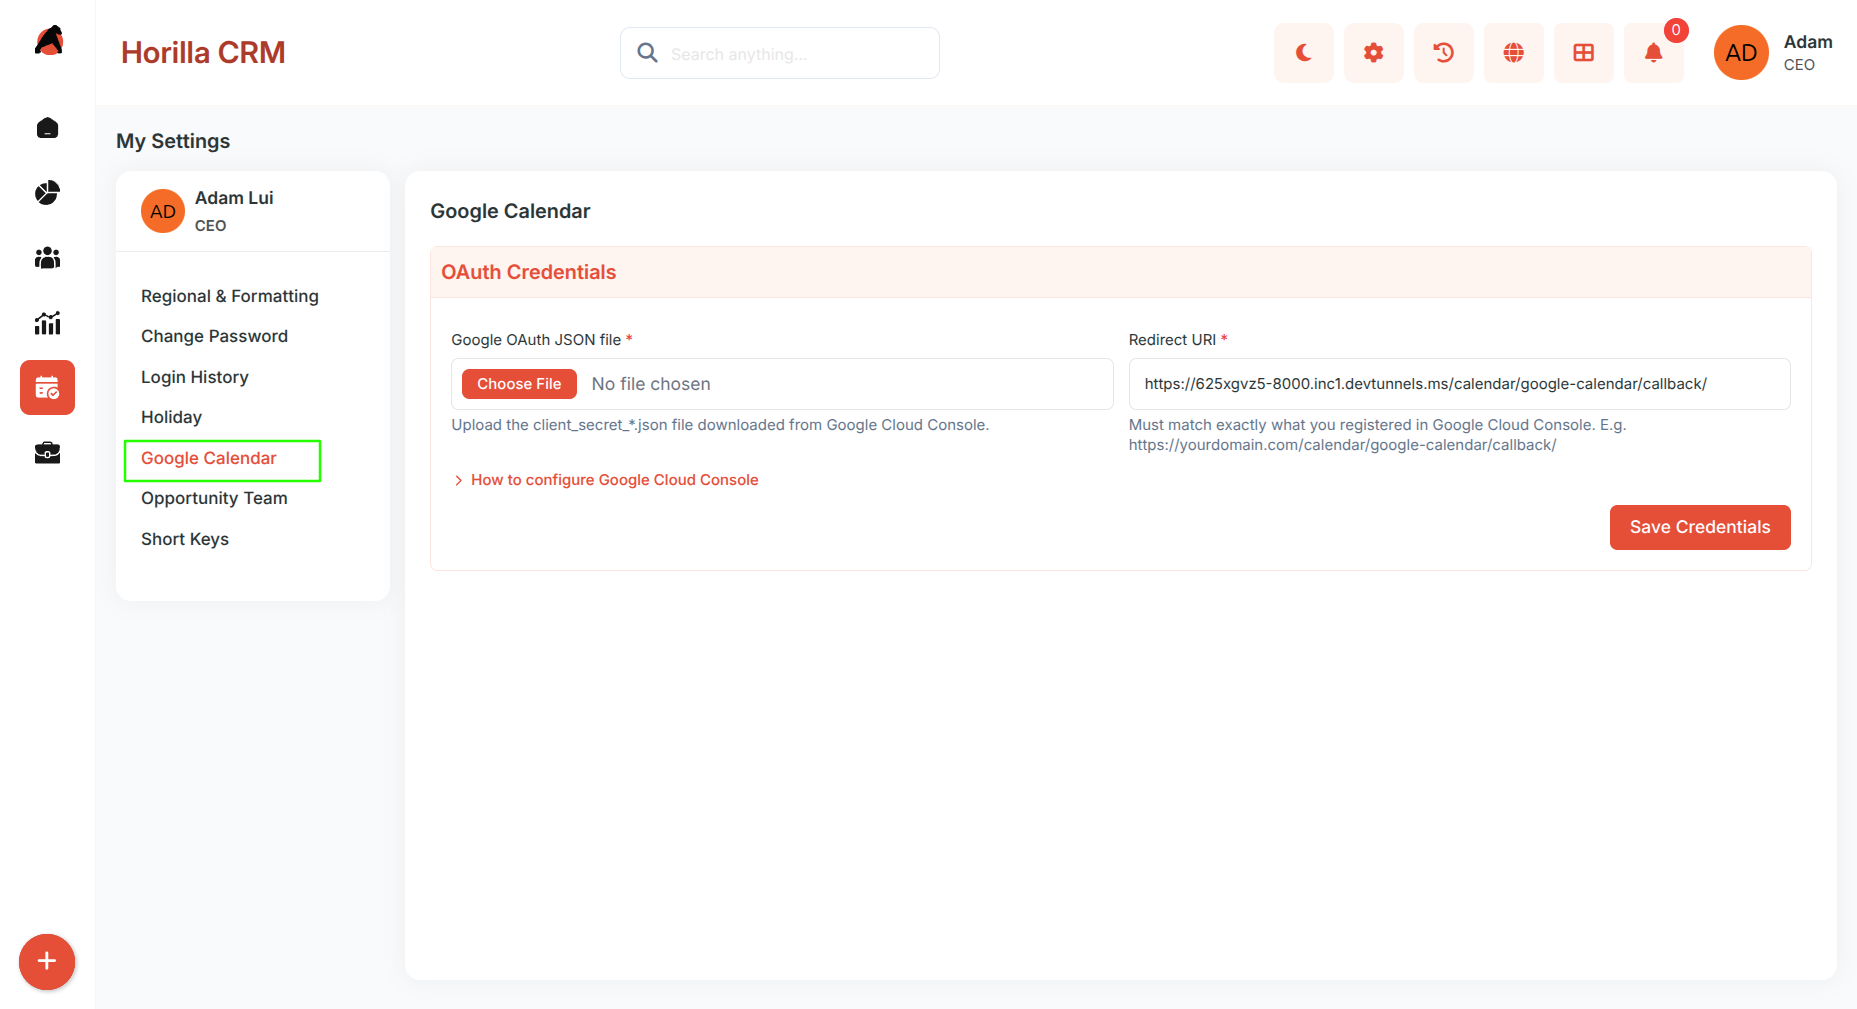Open the Home icon in the sidebar

(47, 128)
